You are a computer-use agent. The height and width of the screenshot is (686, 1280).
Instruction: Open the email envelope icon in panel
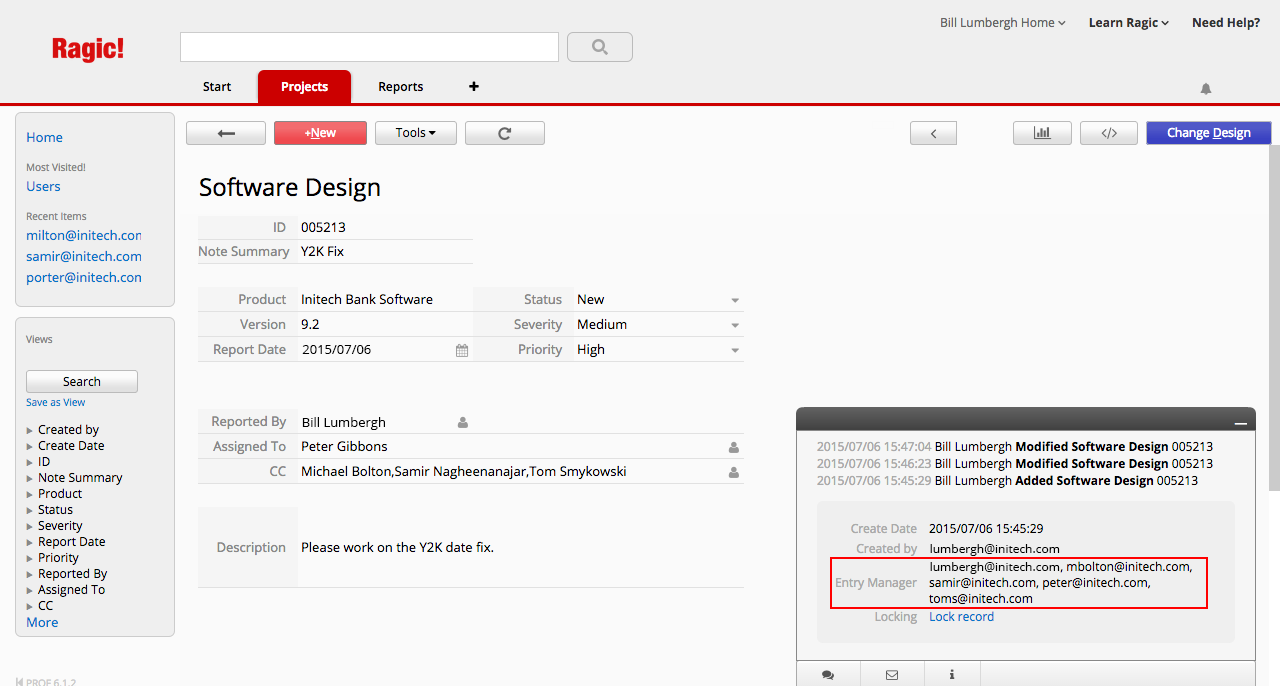(891, 675)
